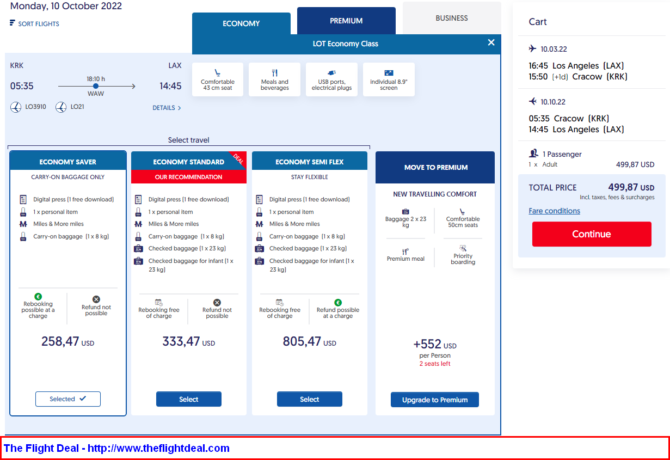
Task: Click Premium Baggage 2 x 23 kg icon
Action: (x=406, y=211)
